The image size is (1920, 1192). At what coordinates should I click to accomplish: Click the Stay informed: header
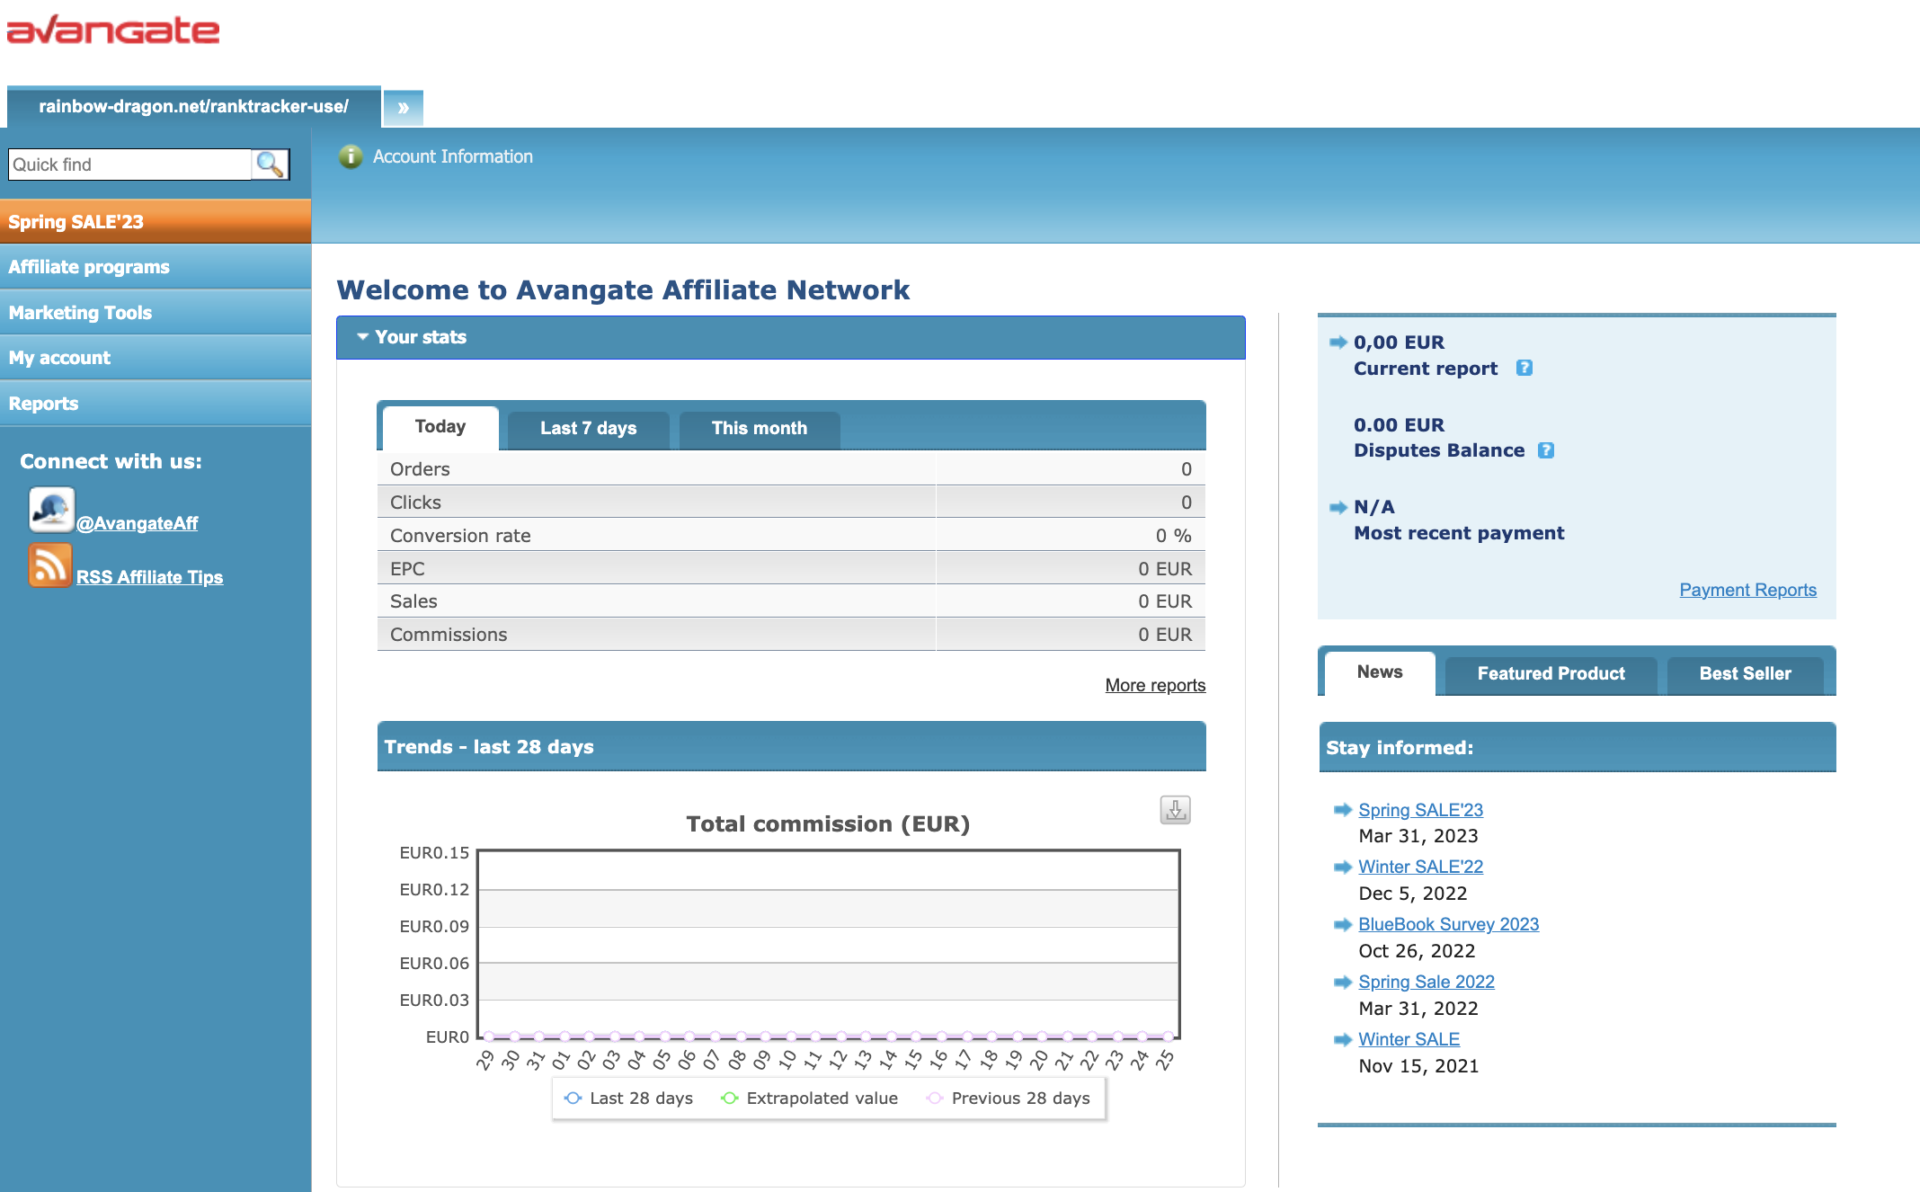coord(1577,748)
